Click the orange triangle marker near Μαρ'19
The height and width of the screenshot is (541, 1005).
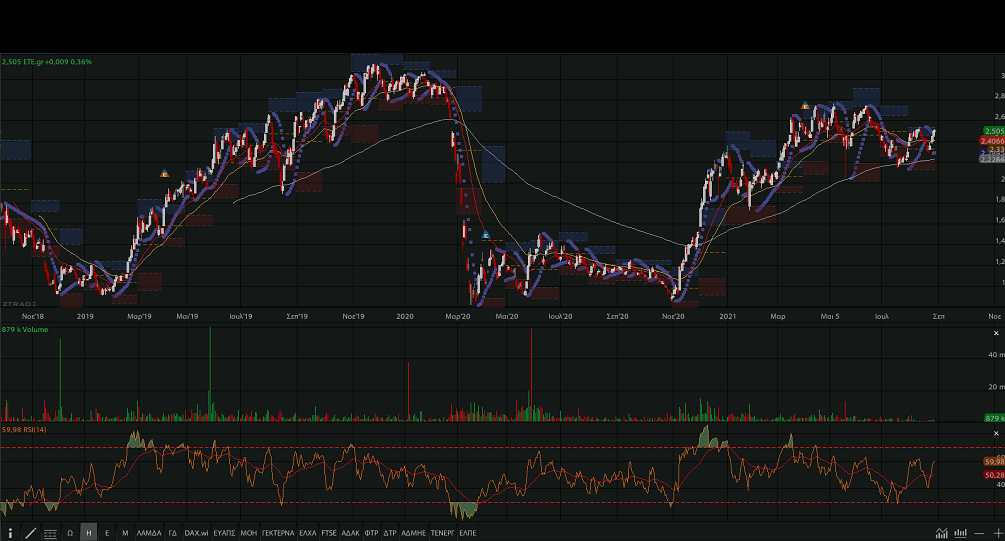coord(165,174)
